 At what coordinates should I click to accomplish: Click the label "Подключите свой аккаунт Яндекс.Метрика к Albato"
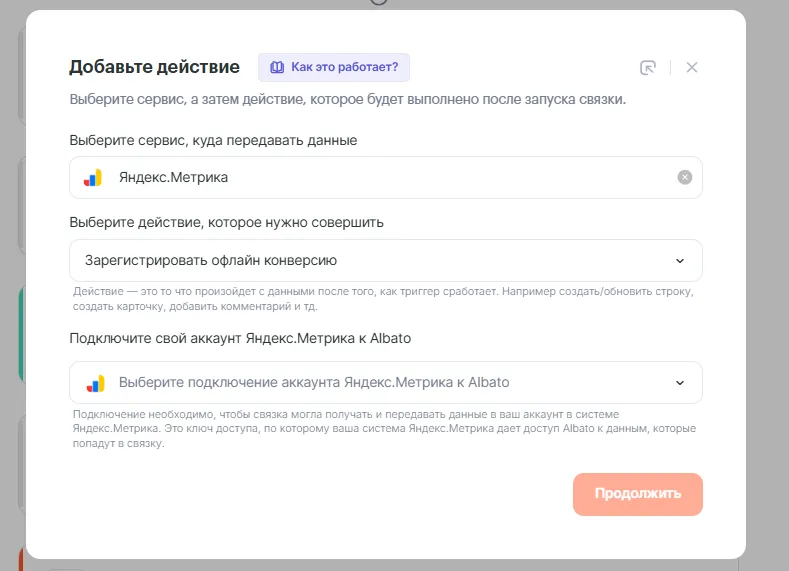240,338
